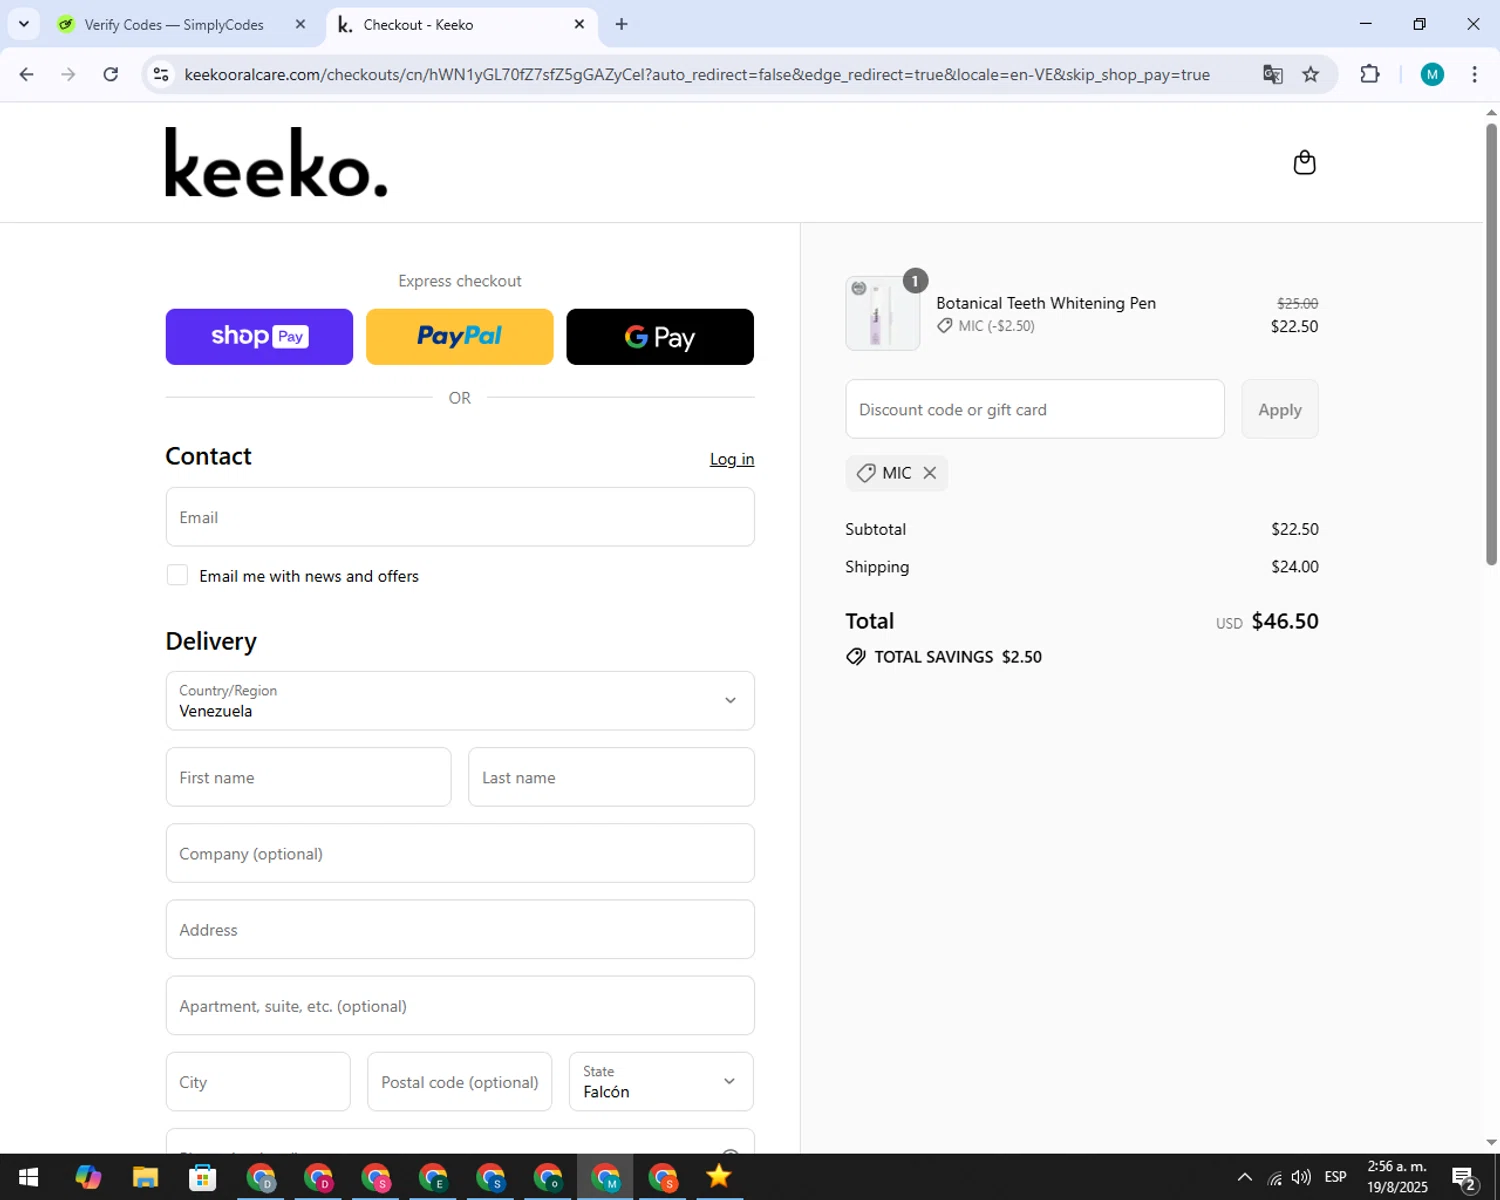
Task: Click the Shipping $24.00 value
Action: tap(1295, 567)
